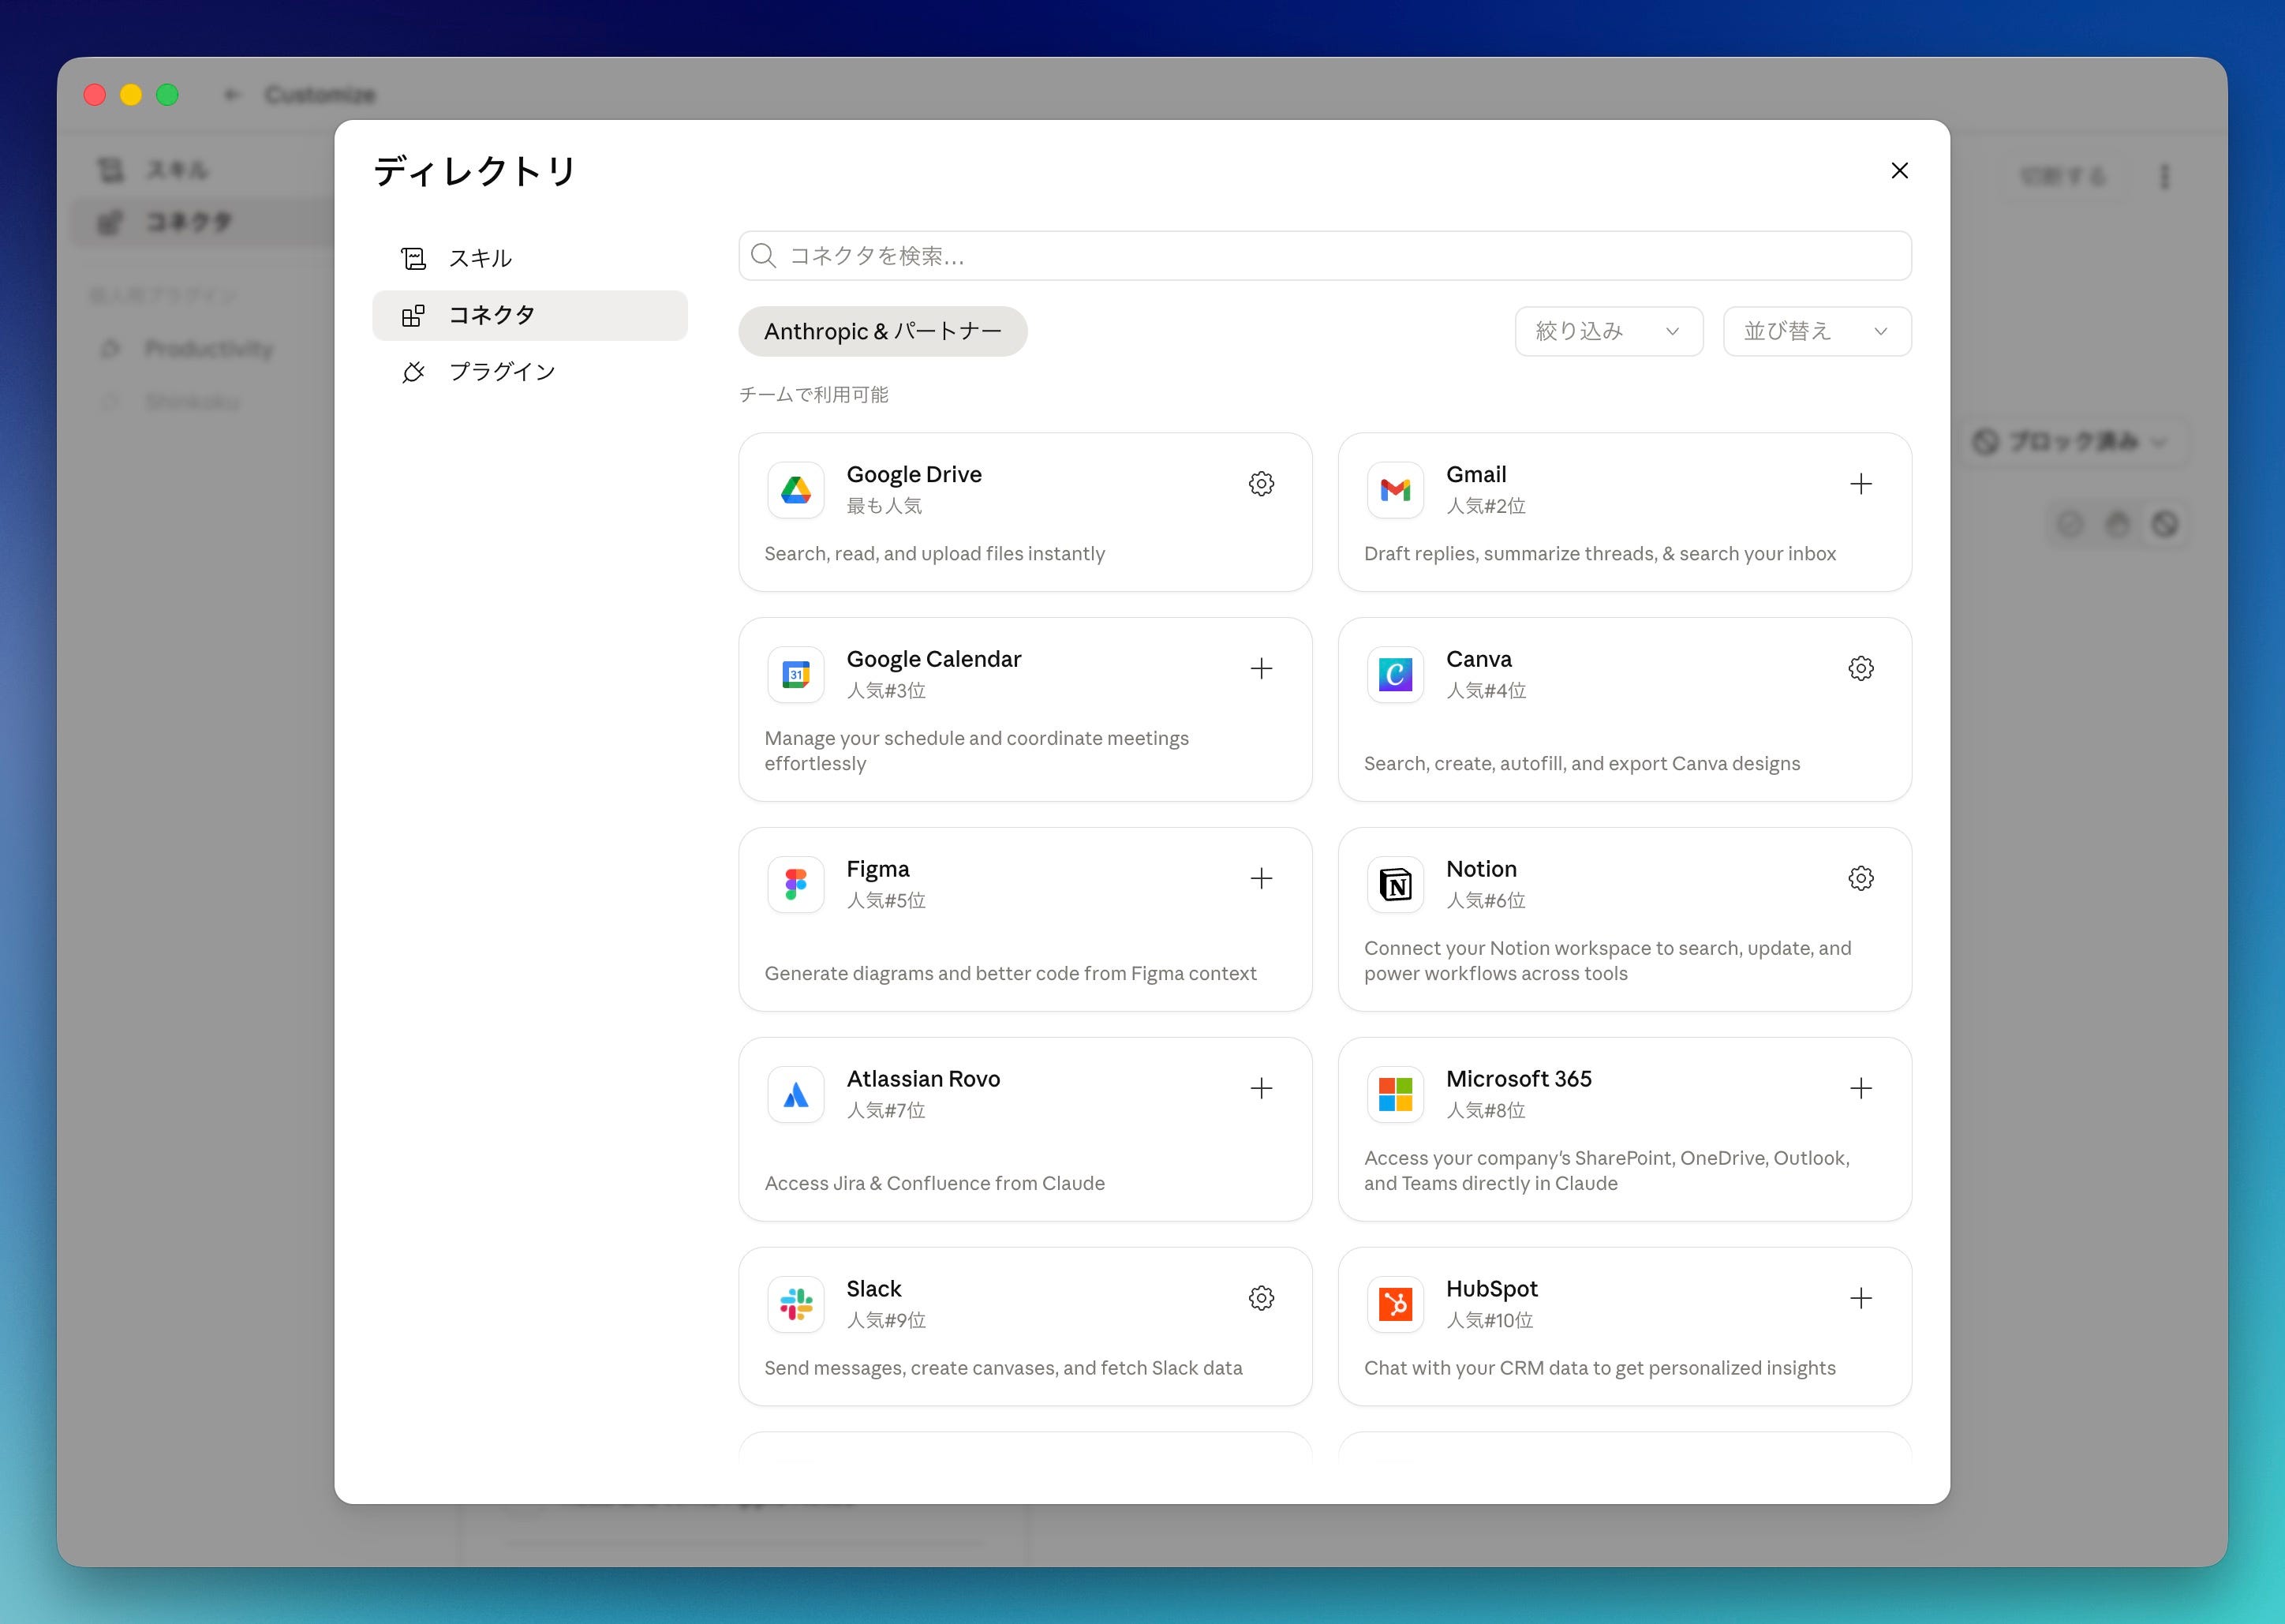Click the Microsoft 365 card title
2285x1624 pixels.
coord(1518,1080)
